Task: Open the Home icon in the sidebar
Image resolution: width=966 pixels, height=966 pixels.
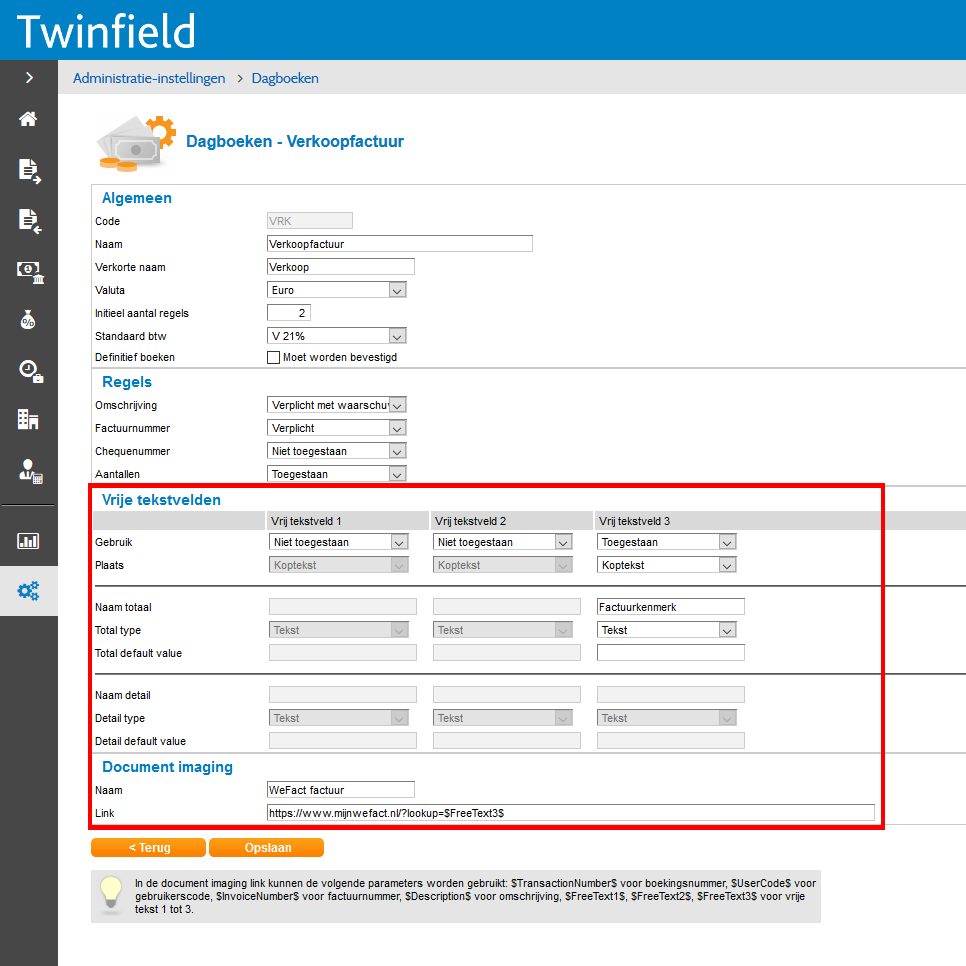Action: pyautogui.click(x=29, y=117)
